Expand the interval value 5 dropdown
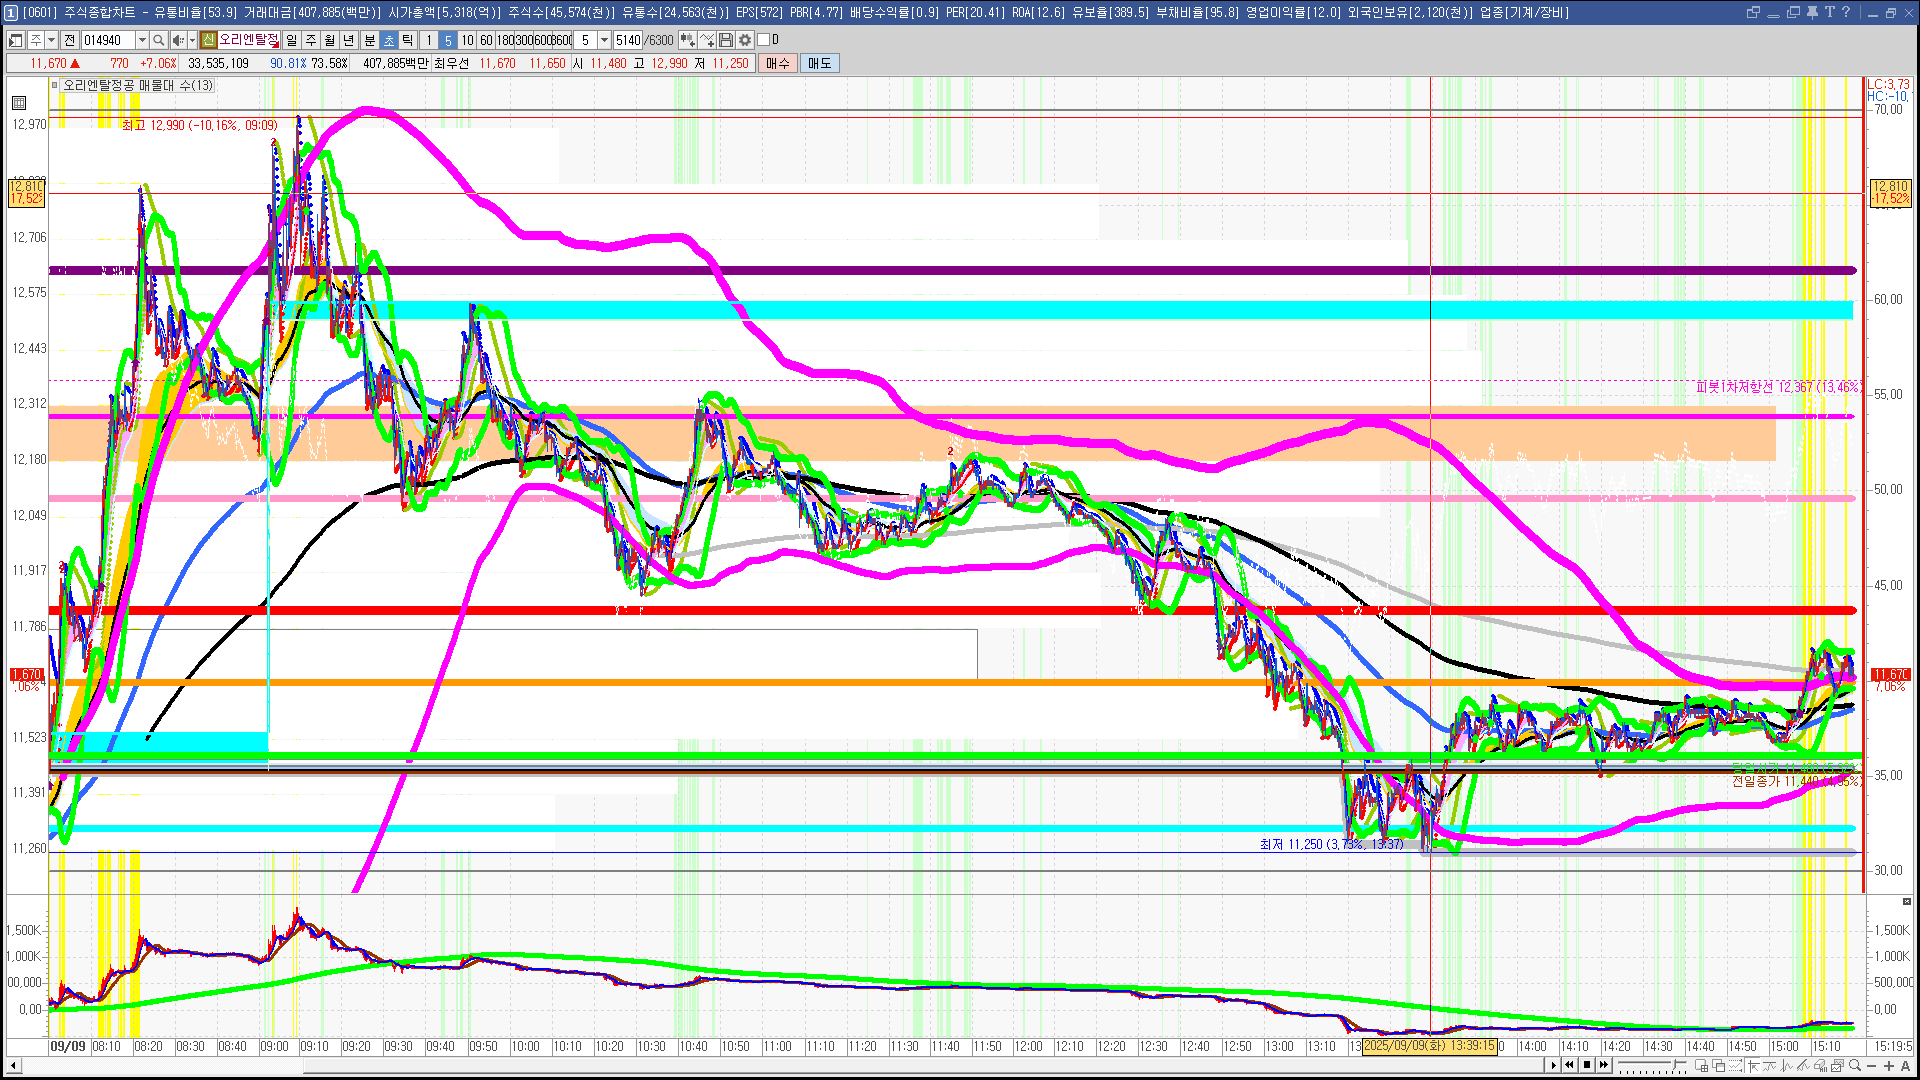The height and width of the screenshot is (1080, 1920). pyautogui.click(x=604, y=40)
